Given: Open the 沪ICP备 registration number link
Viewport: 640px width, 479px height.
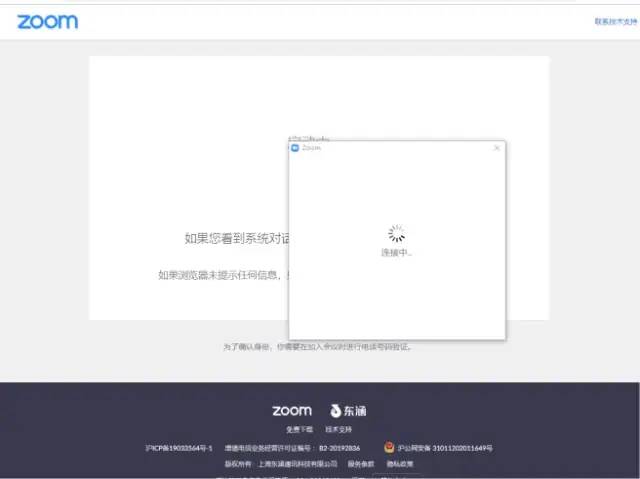Looking at the screenshot, I should pos(179,448).
